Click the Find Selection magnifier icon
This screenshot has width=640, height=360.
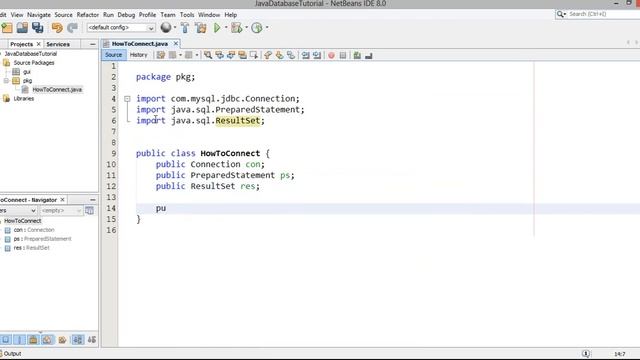(208, 55)
